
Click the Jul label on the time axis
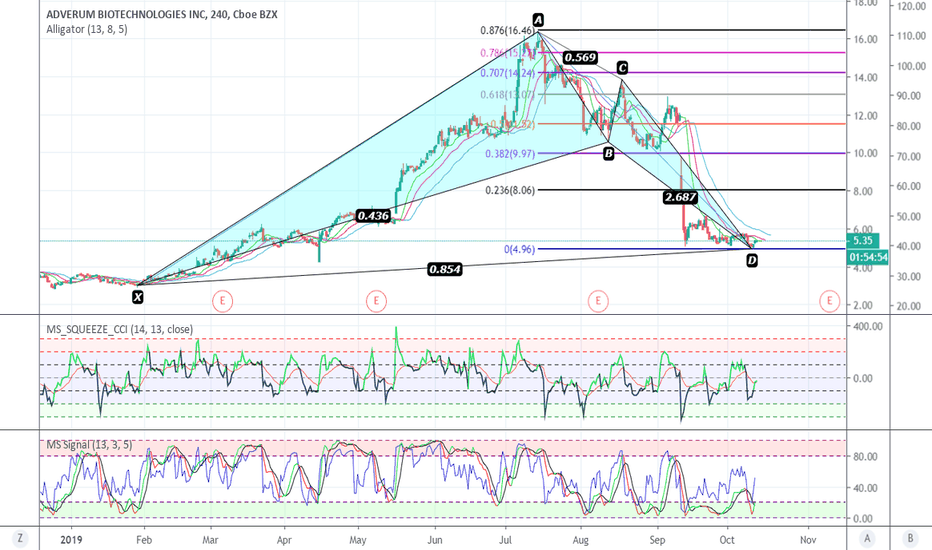coord(505,540)
